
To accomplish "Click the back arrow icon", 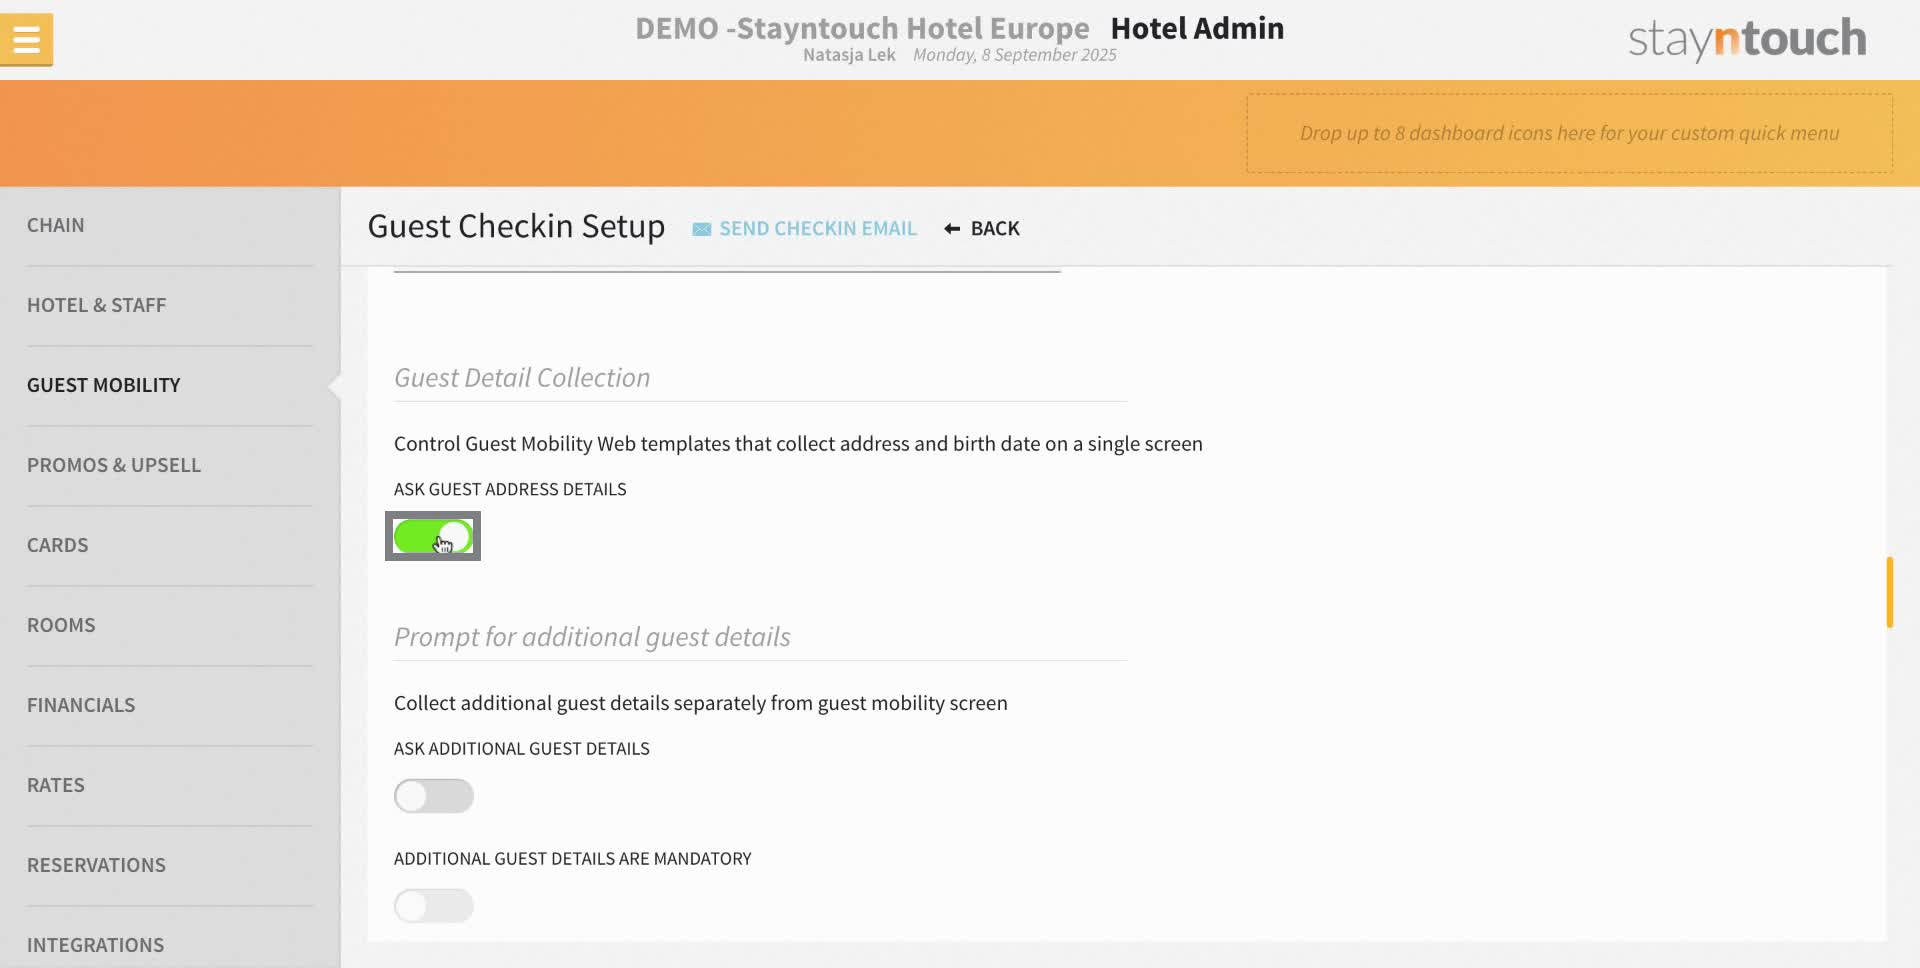I will tap(949, 228).
